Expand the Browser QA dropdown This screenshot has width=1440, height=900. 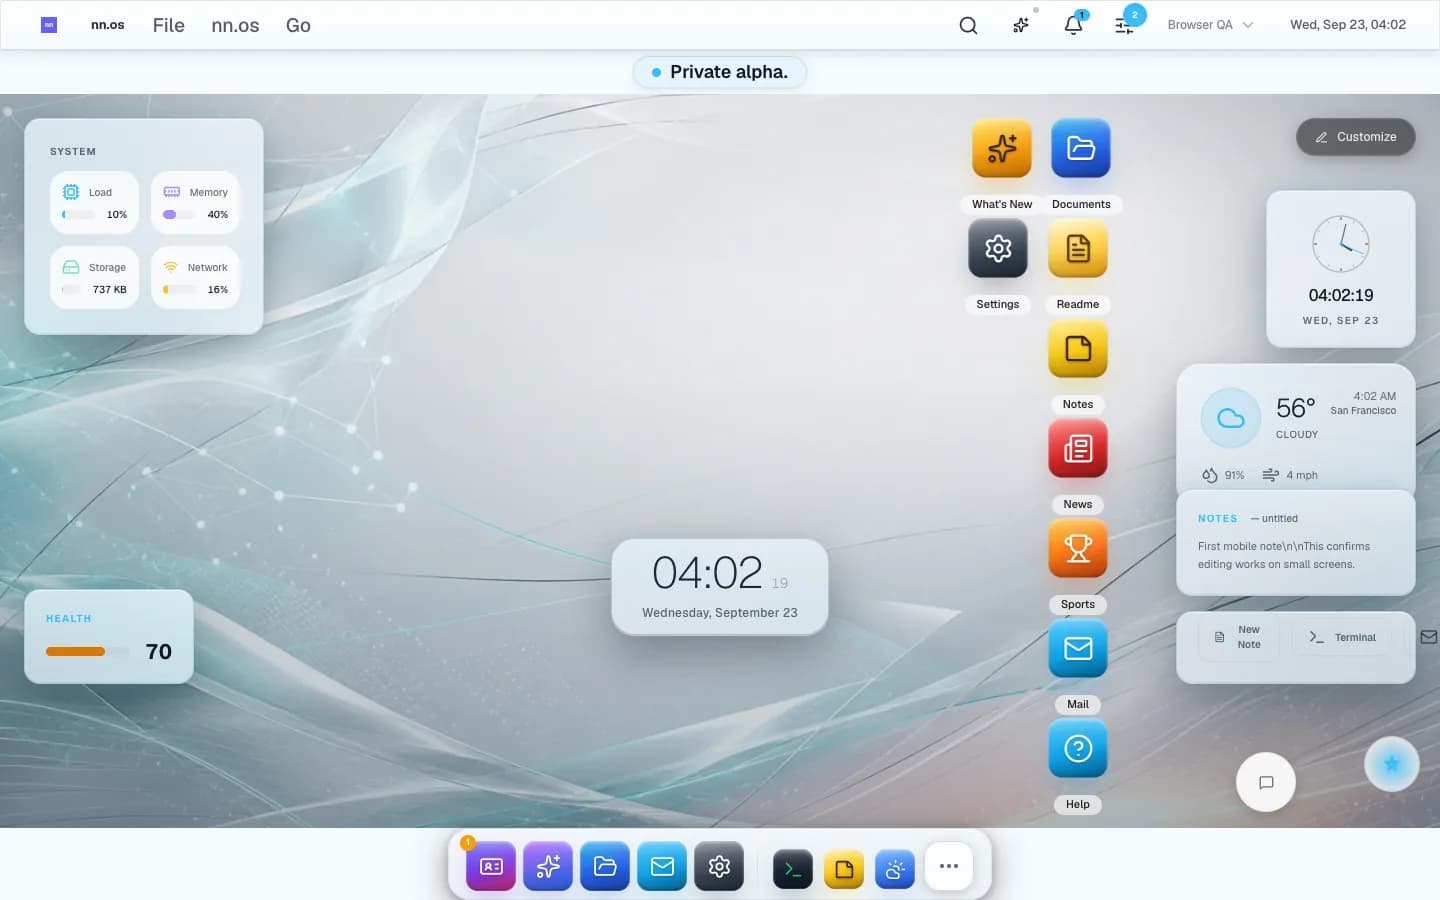pyautogui.click(x=1210, y=25)
